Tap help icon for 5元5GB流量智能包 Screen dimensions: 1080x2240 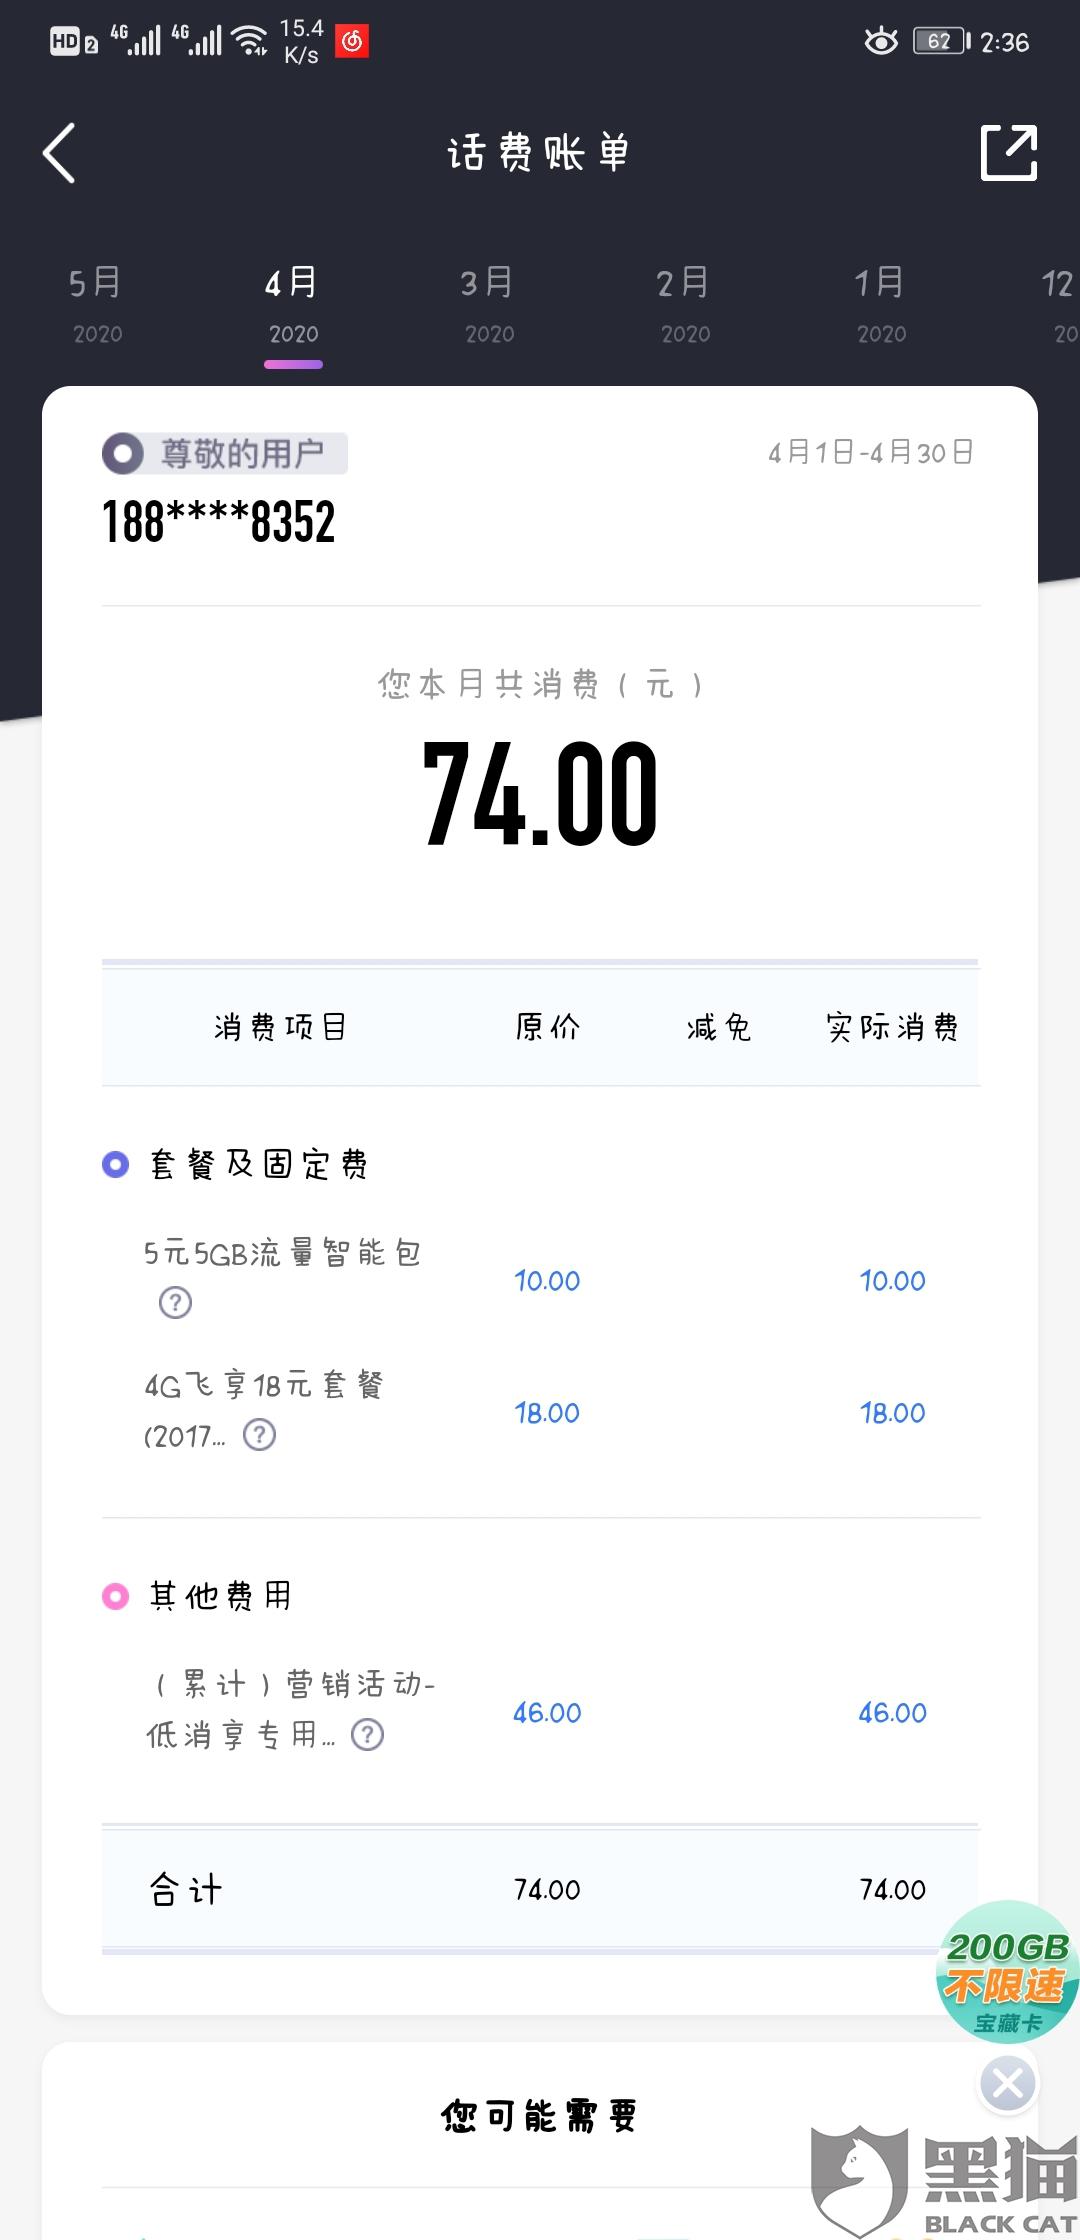(x=175, y=1302)
